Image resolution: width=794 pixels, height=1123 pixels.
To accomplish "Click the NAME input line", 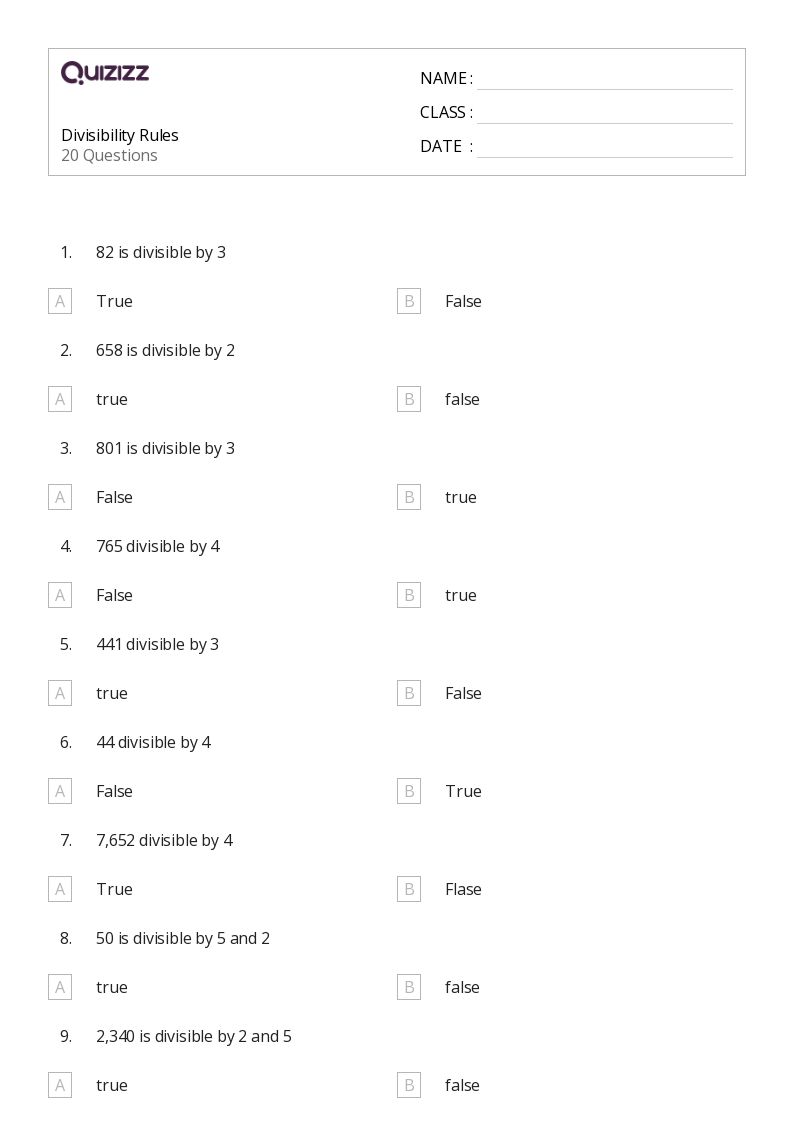I will pos(604,79).
